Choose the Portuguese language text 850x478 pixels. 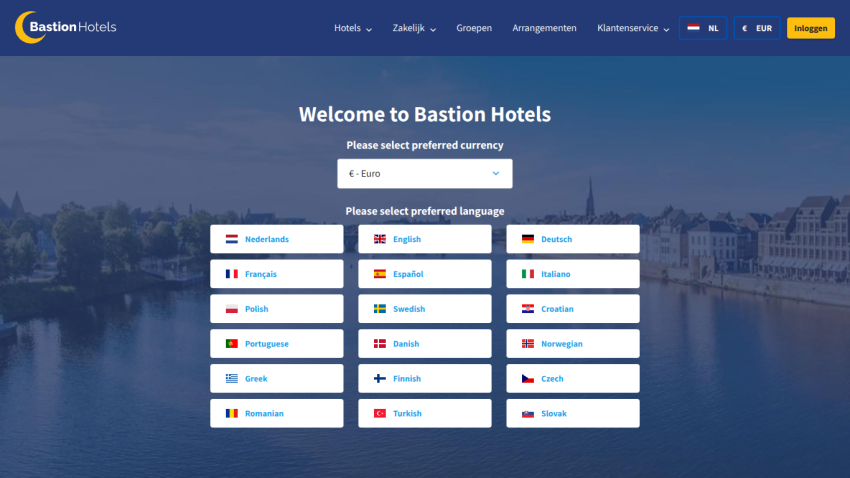(267, 344)
